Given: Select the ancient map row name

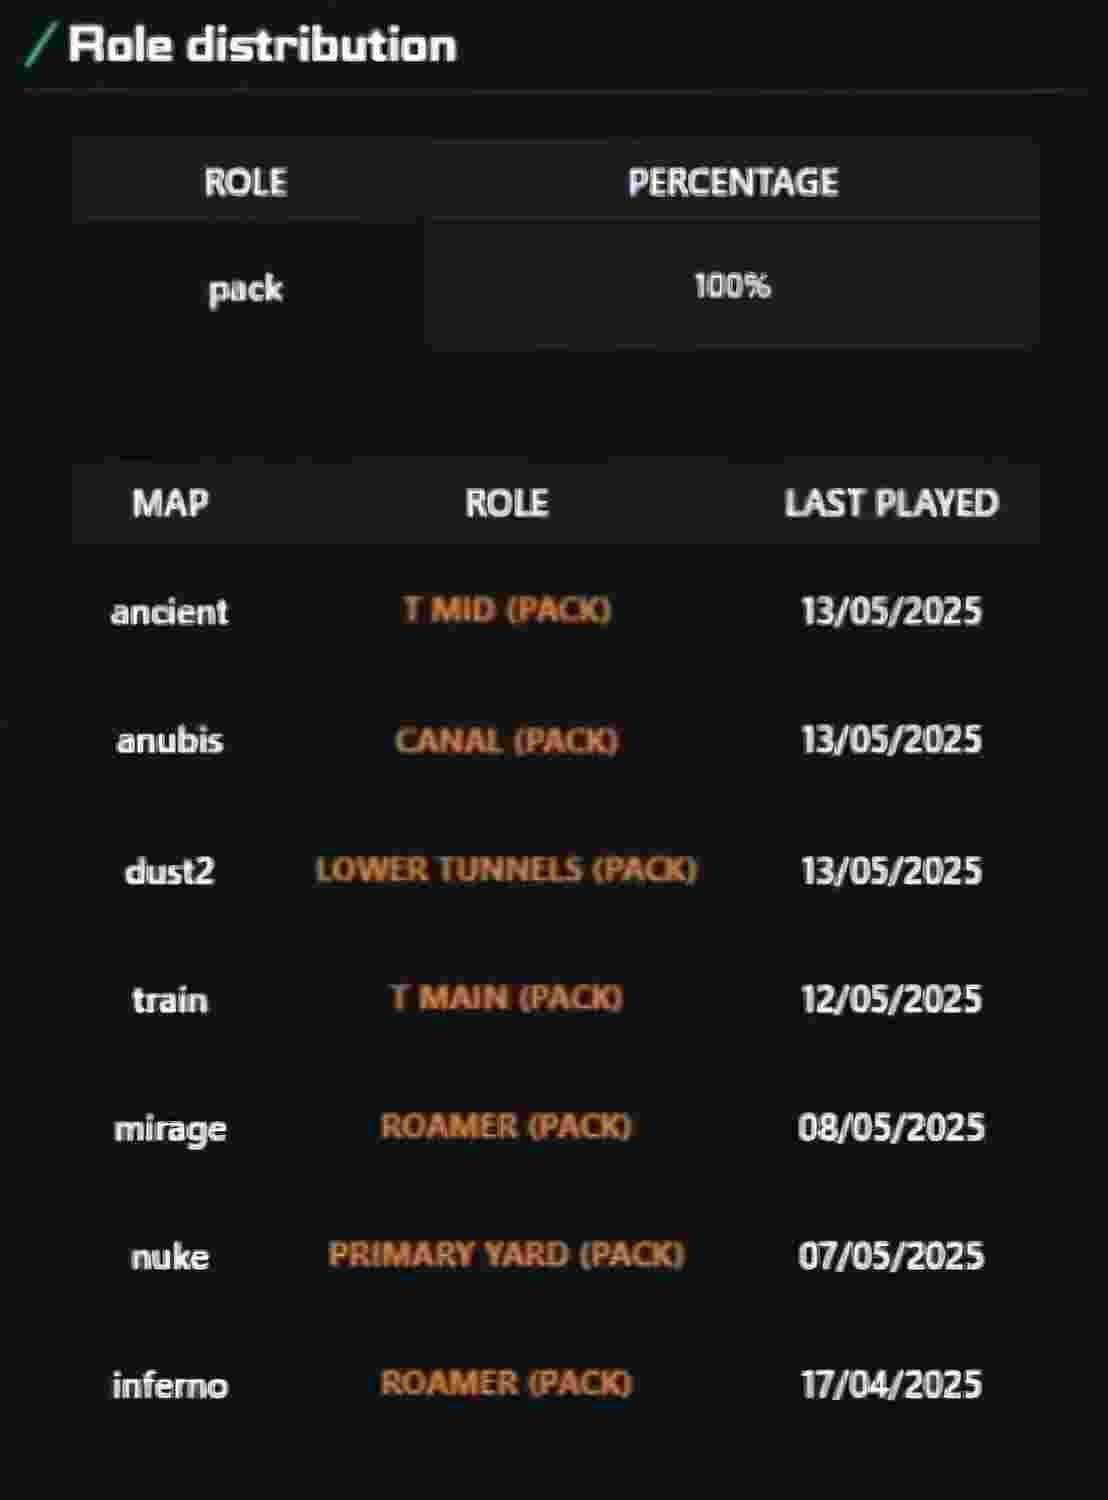Looking at the screenshot, I should (x=170, y=611).
